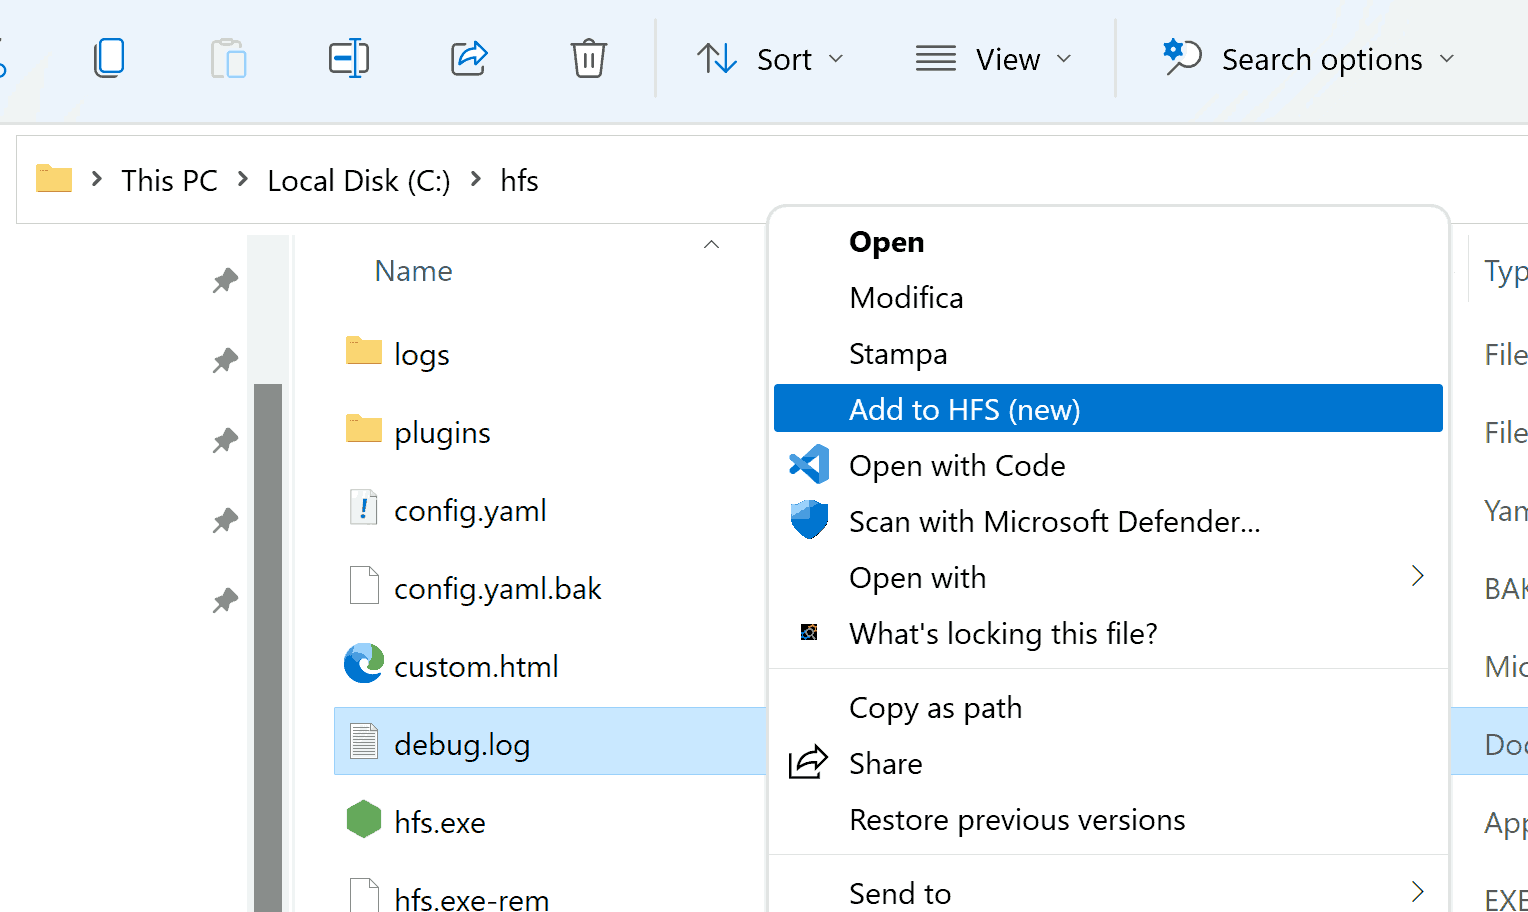Click the custom.html Edge file icon
Screen dimensions: 1528x912
(364, 664)
